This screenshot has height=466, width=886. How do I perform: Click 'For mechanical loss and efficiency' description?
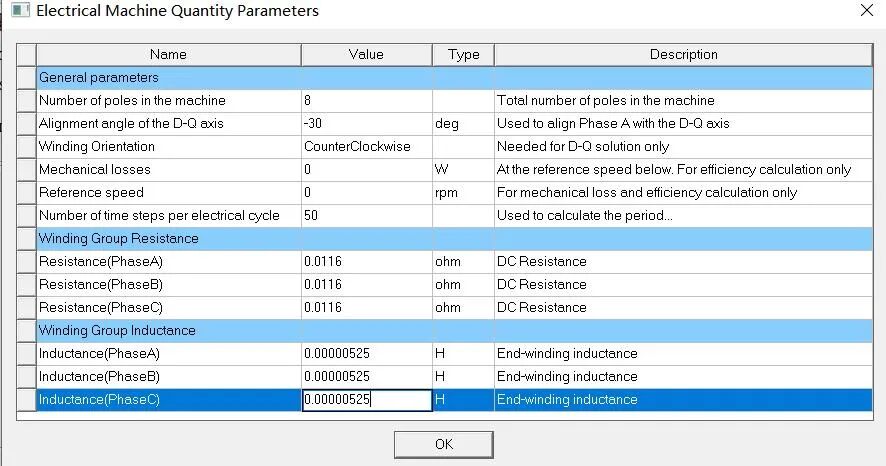click(684, 193)
